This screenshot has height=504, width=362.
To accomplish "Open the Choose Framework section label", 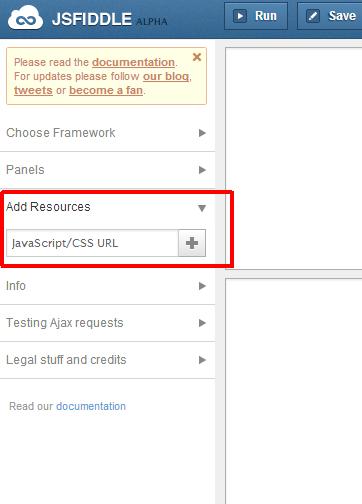I will 61,133.
